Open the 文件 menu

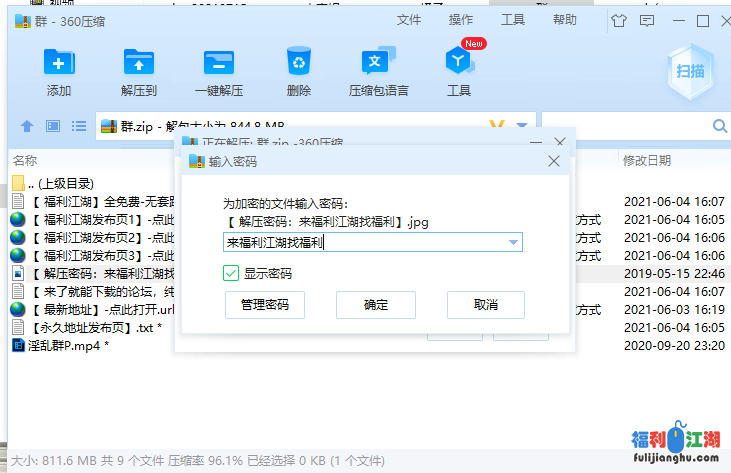[409, 20]
